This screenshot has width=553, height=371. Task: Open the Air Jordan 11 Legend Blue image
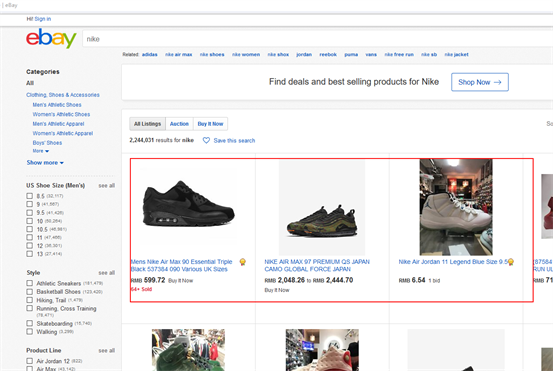456,207
